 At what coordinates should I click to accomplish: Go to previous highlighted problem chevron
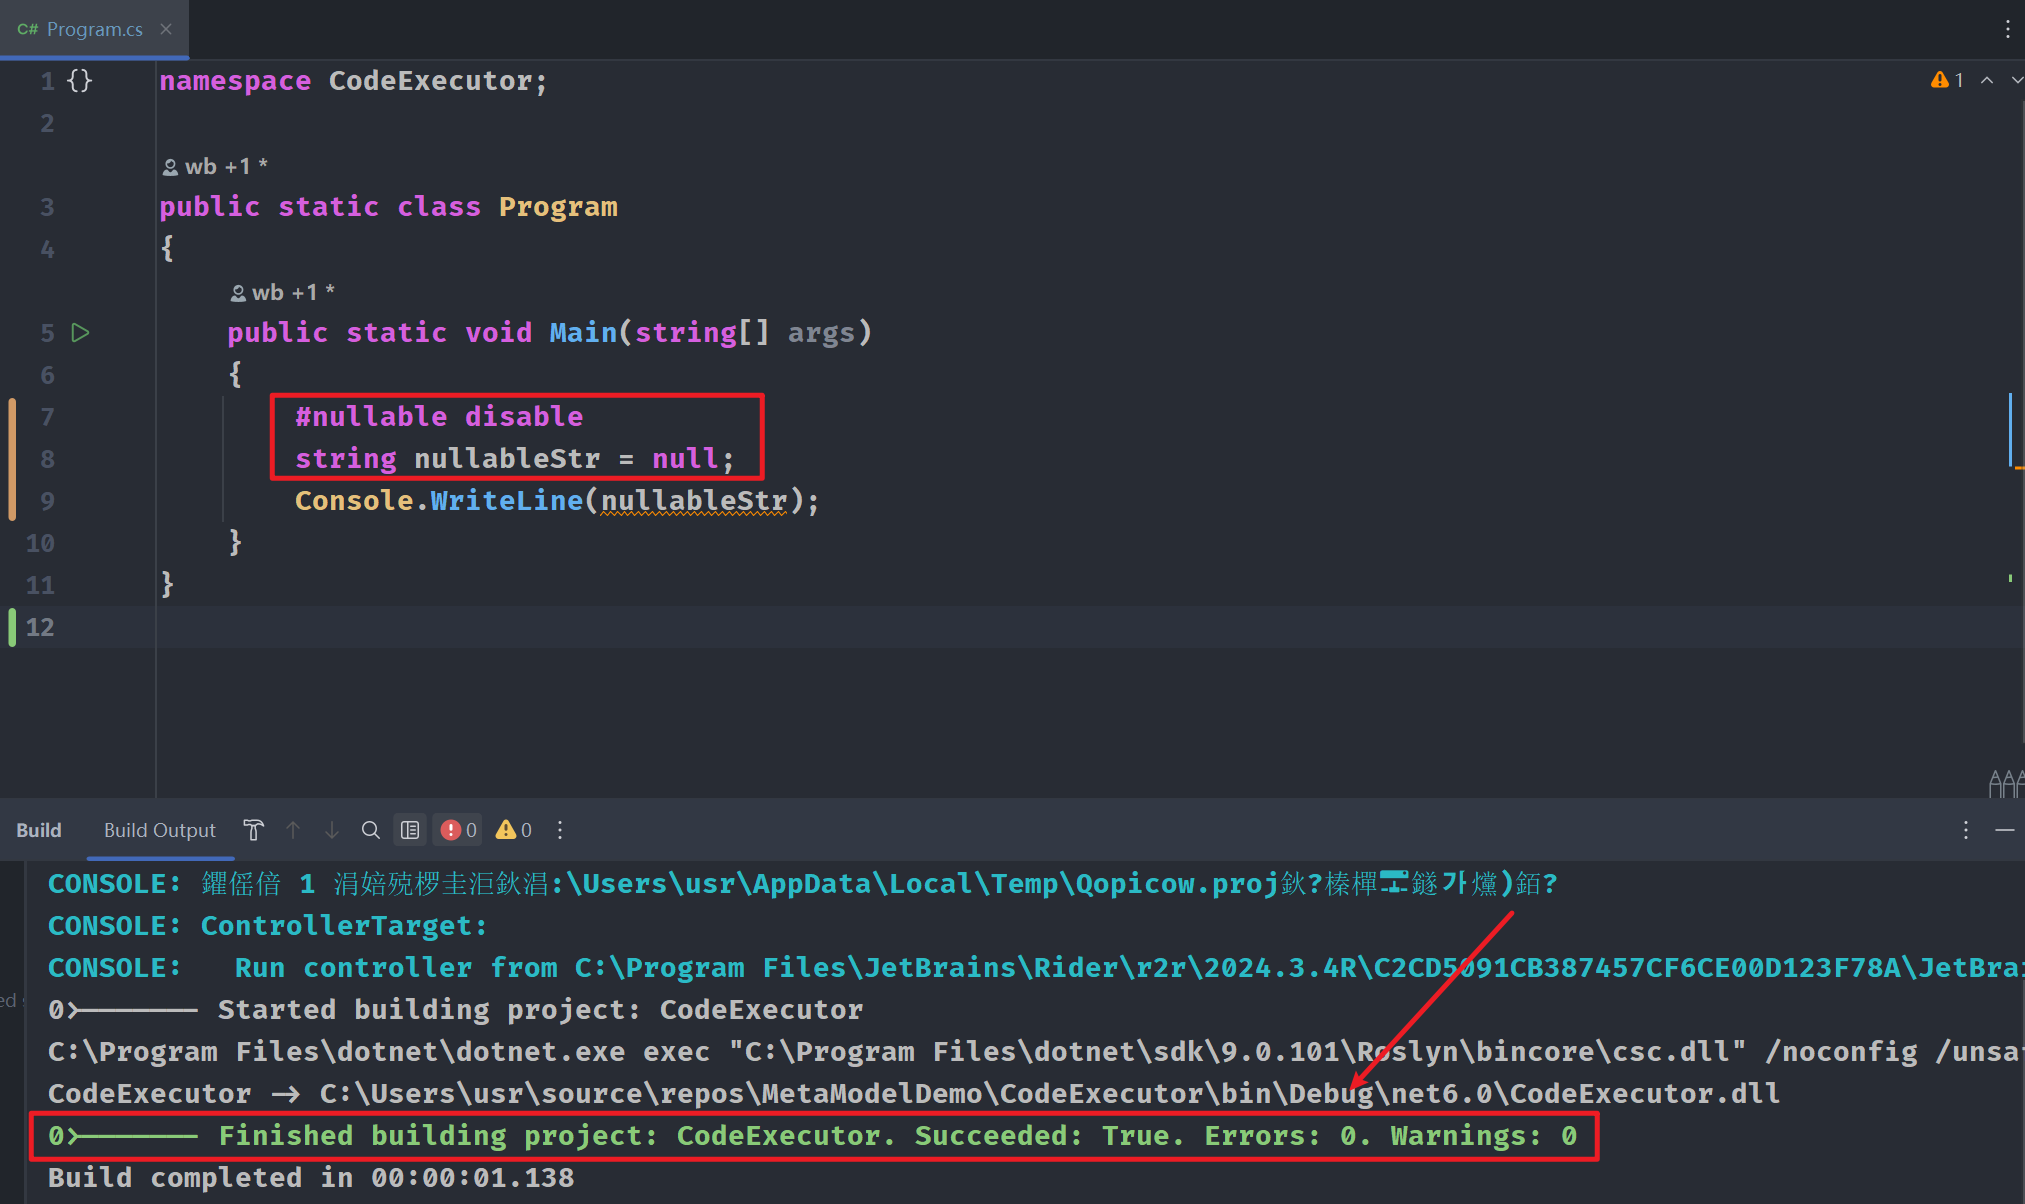1987,80
